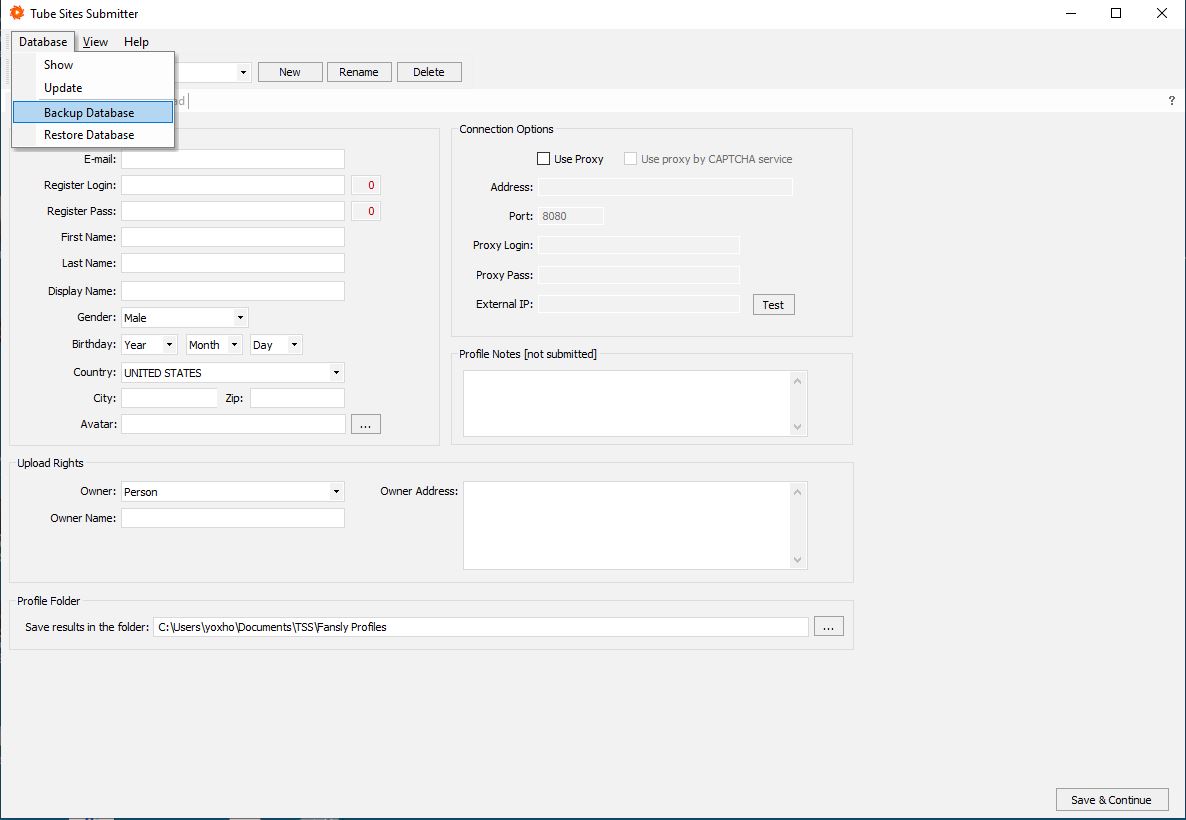
Task: Choose Restore Database menu entry
Action: (x=90, y=134)
